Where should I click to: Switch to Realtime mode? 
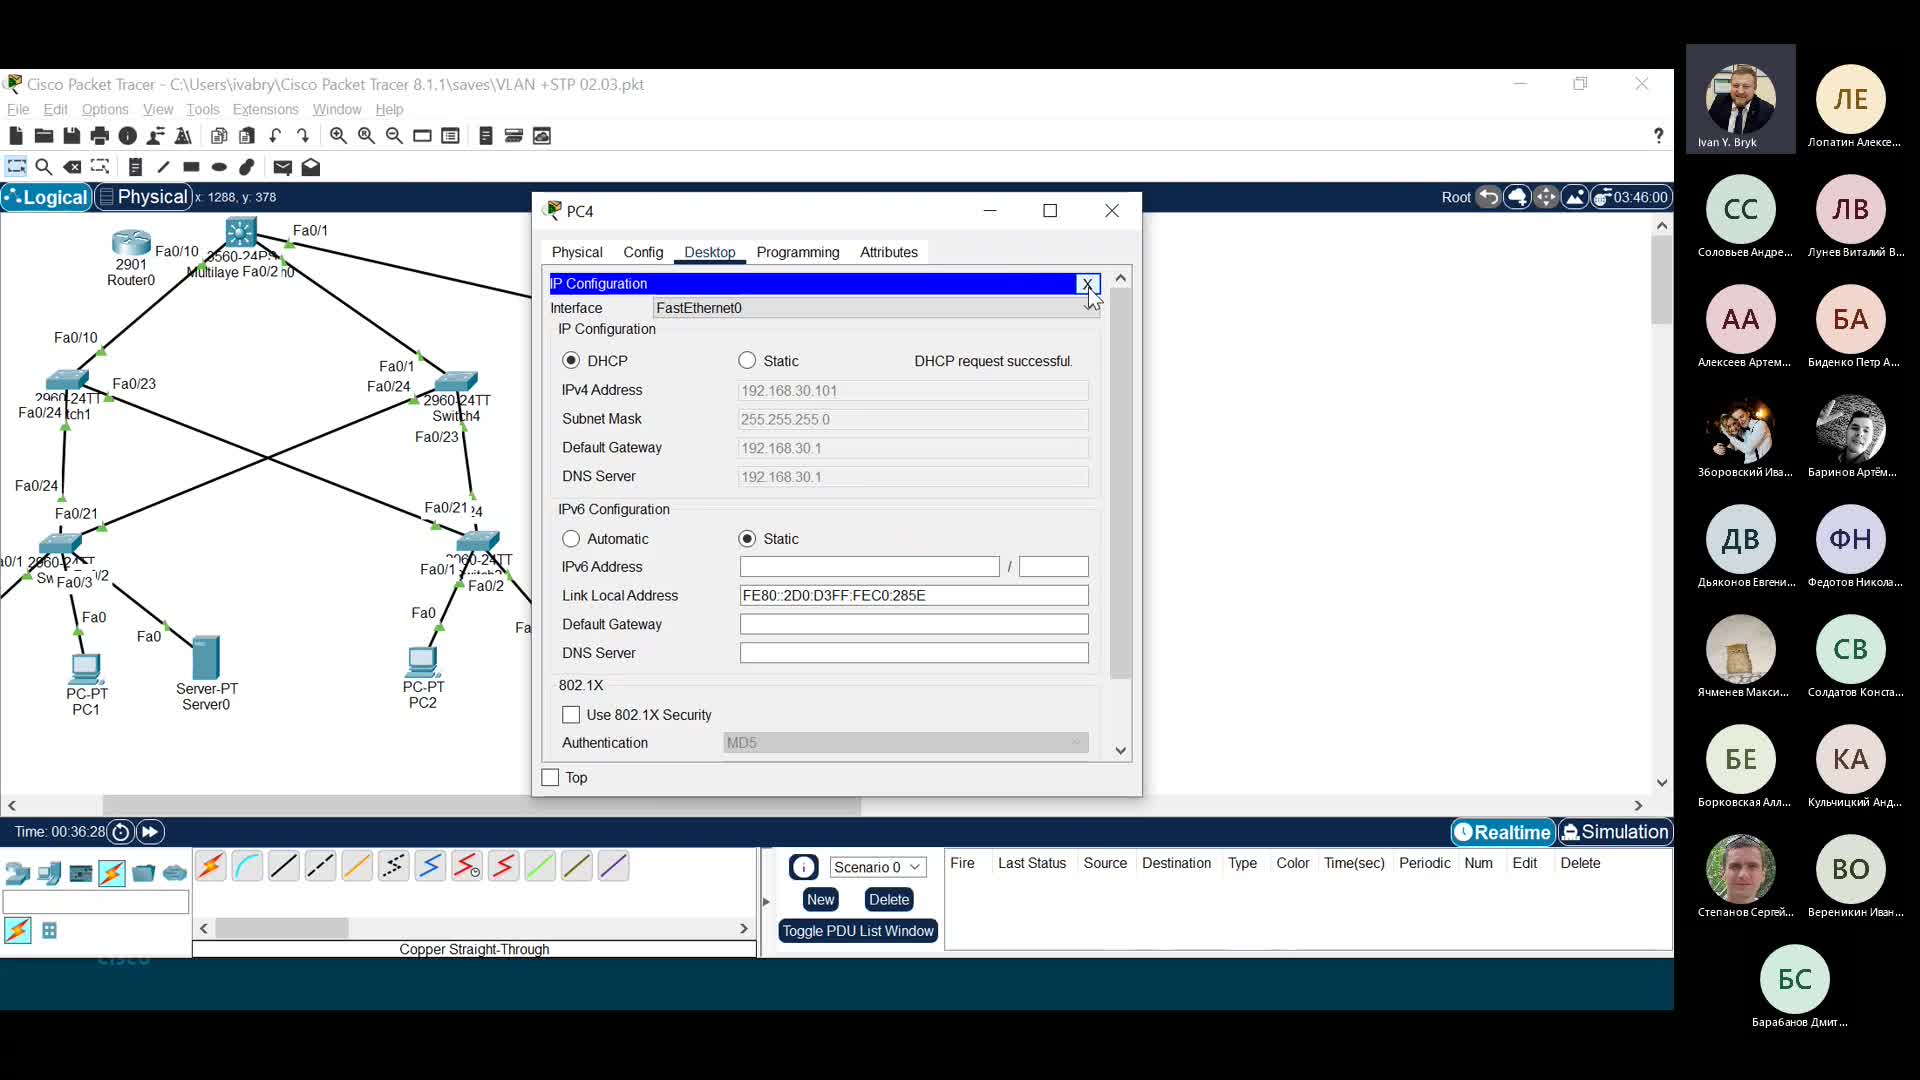pos(1502,832)
